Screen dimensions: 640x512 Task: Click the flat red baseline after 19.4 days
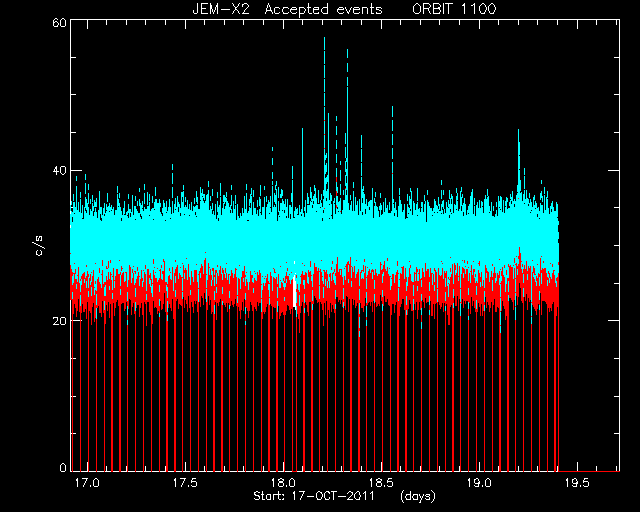[589, 471]
